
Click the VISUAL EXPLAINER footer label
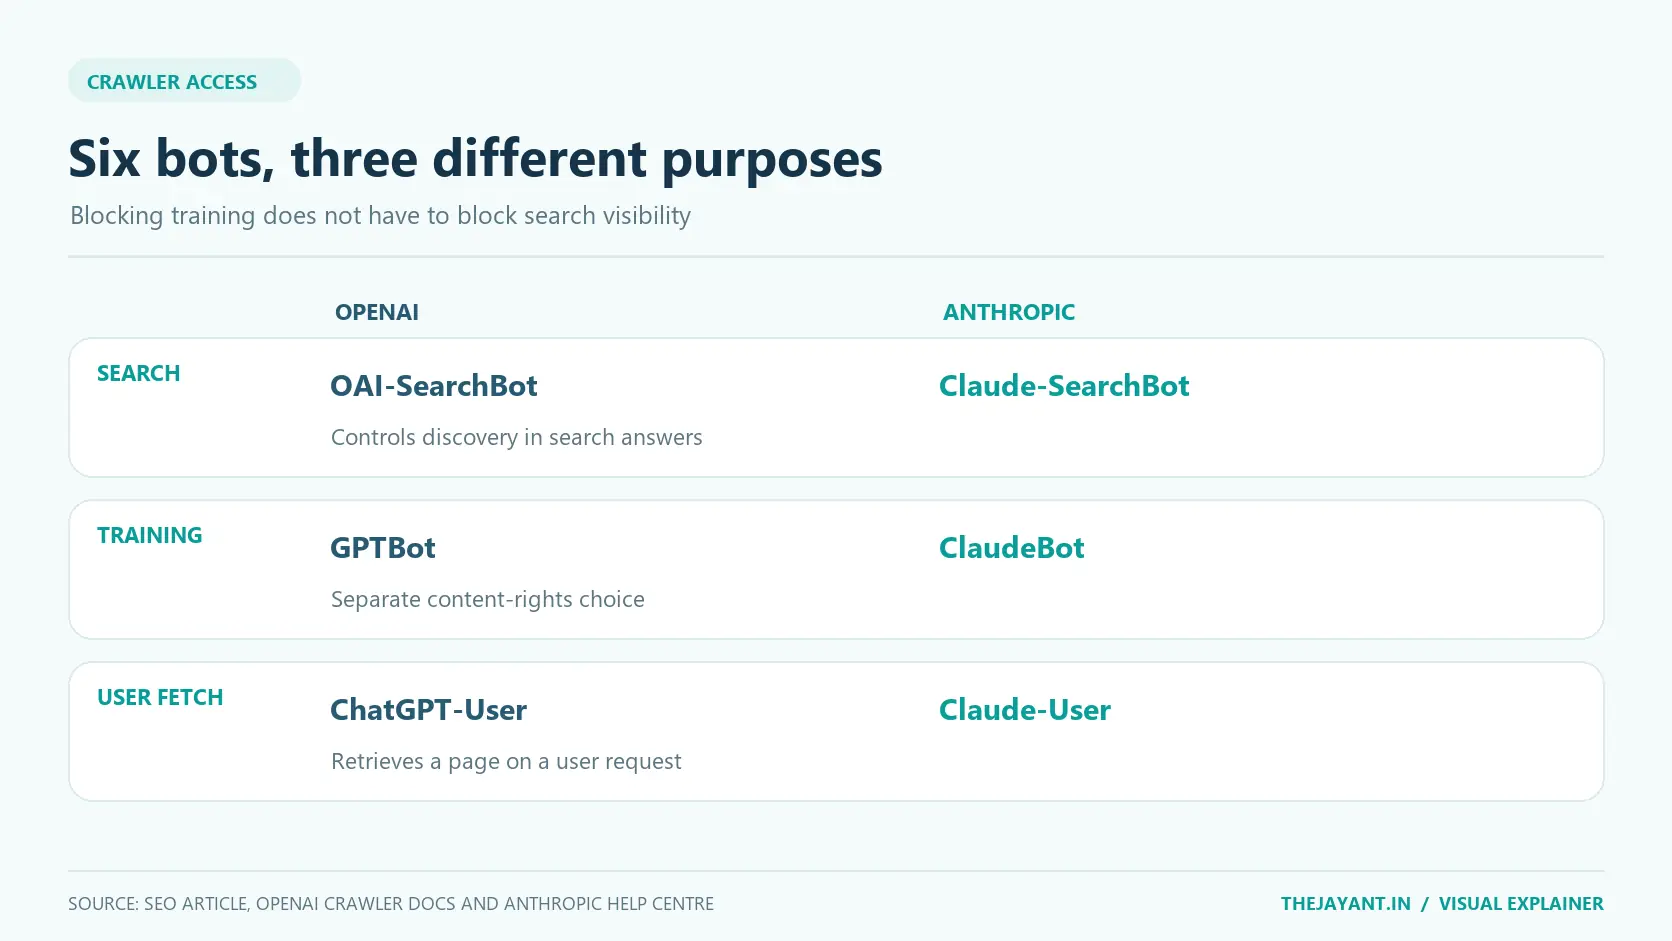click(x=1521, y=904)
